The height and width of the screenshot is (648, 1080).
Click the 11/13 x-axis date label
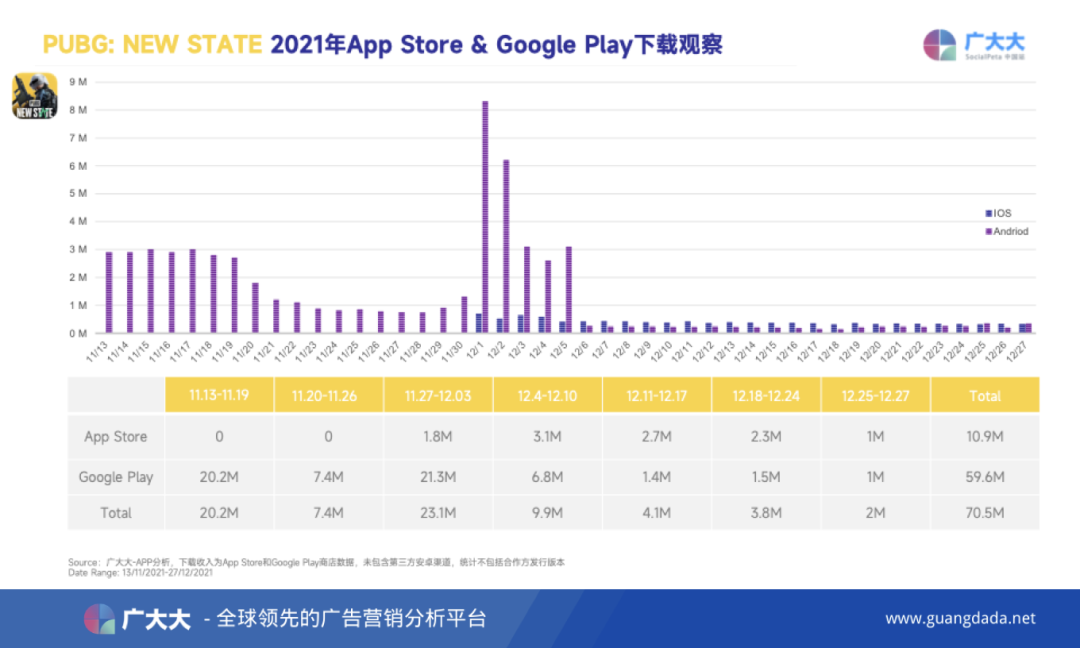click(x=97, y=351)
